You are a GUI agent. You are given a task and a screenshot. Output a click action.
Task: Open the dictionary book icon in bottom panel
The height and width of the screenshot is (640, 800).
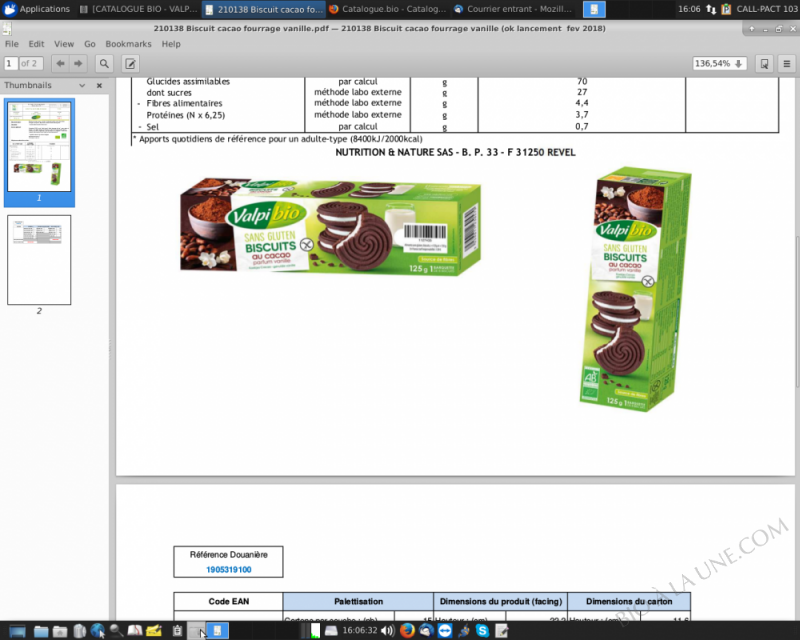pos(135,631)
